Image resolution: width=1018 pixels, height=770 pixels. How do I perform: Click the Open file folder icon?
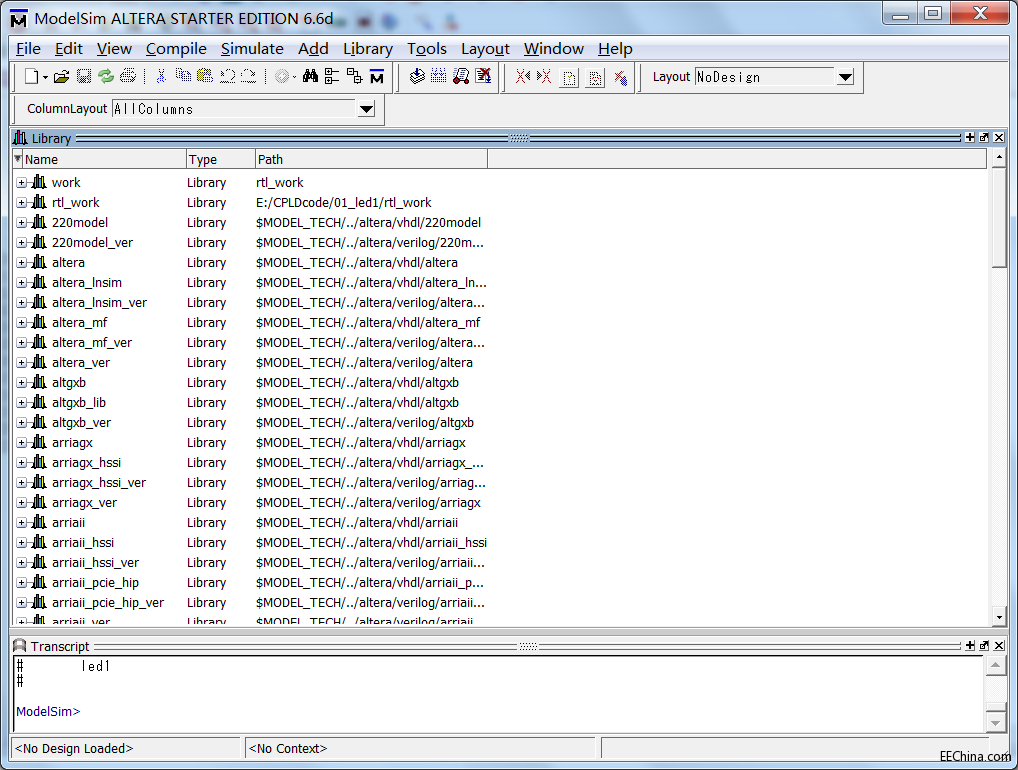61,77
